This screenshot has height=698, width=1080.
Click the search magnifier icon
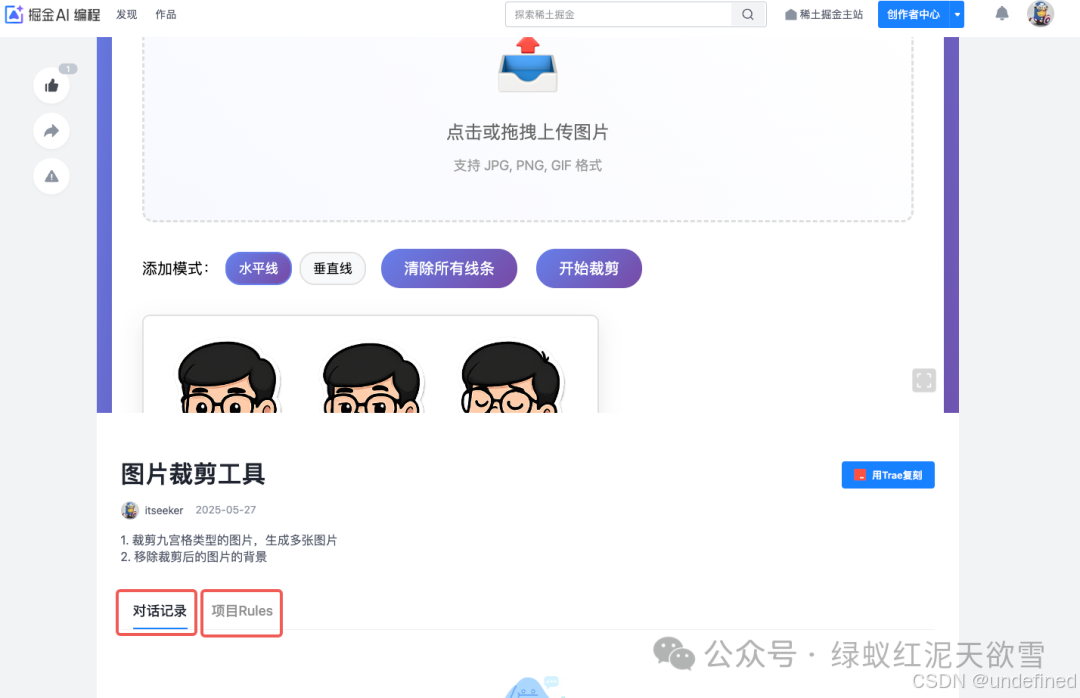[x=748, y=14]
